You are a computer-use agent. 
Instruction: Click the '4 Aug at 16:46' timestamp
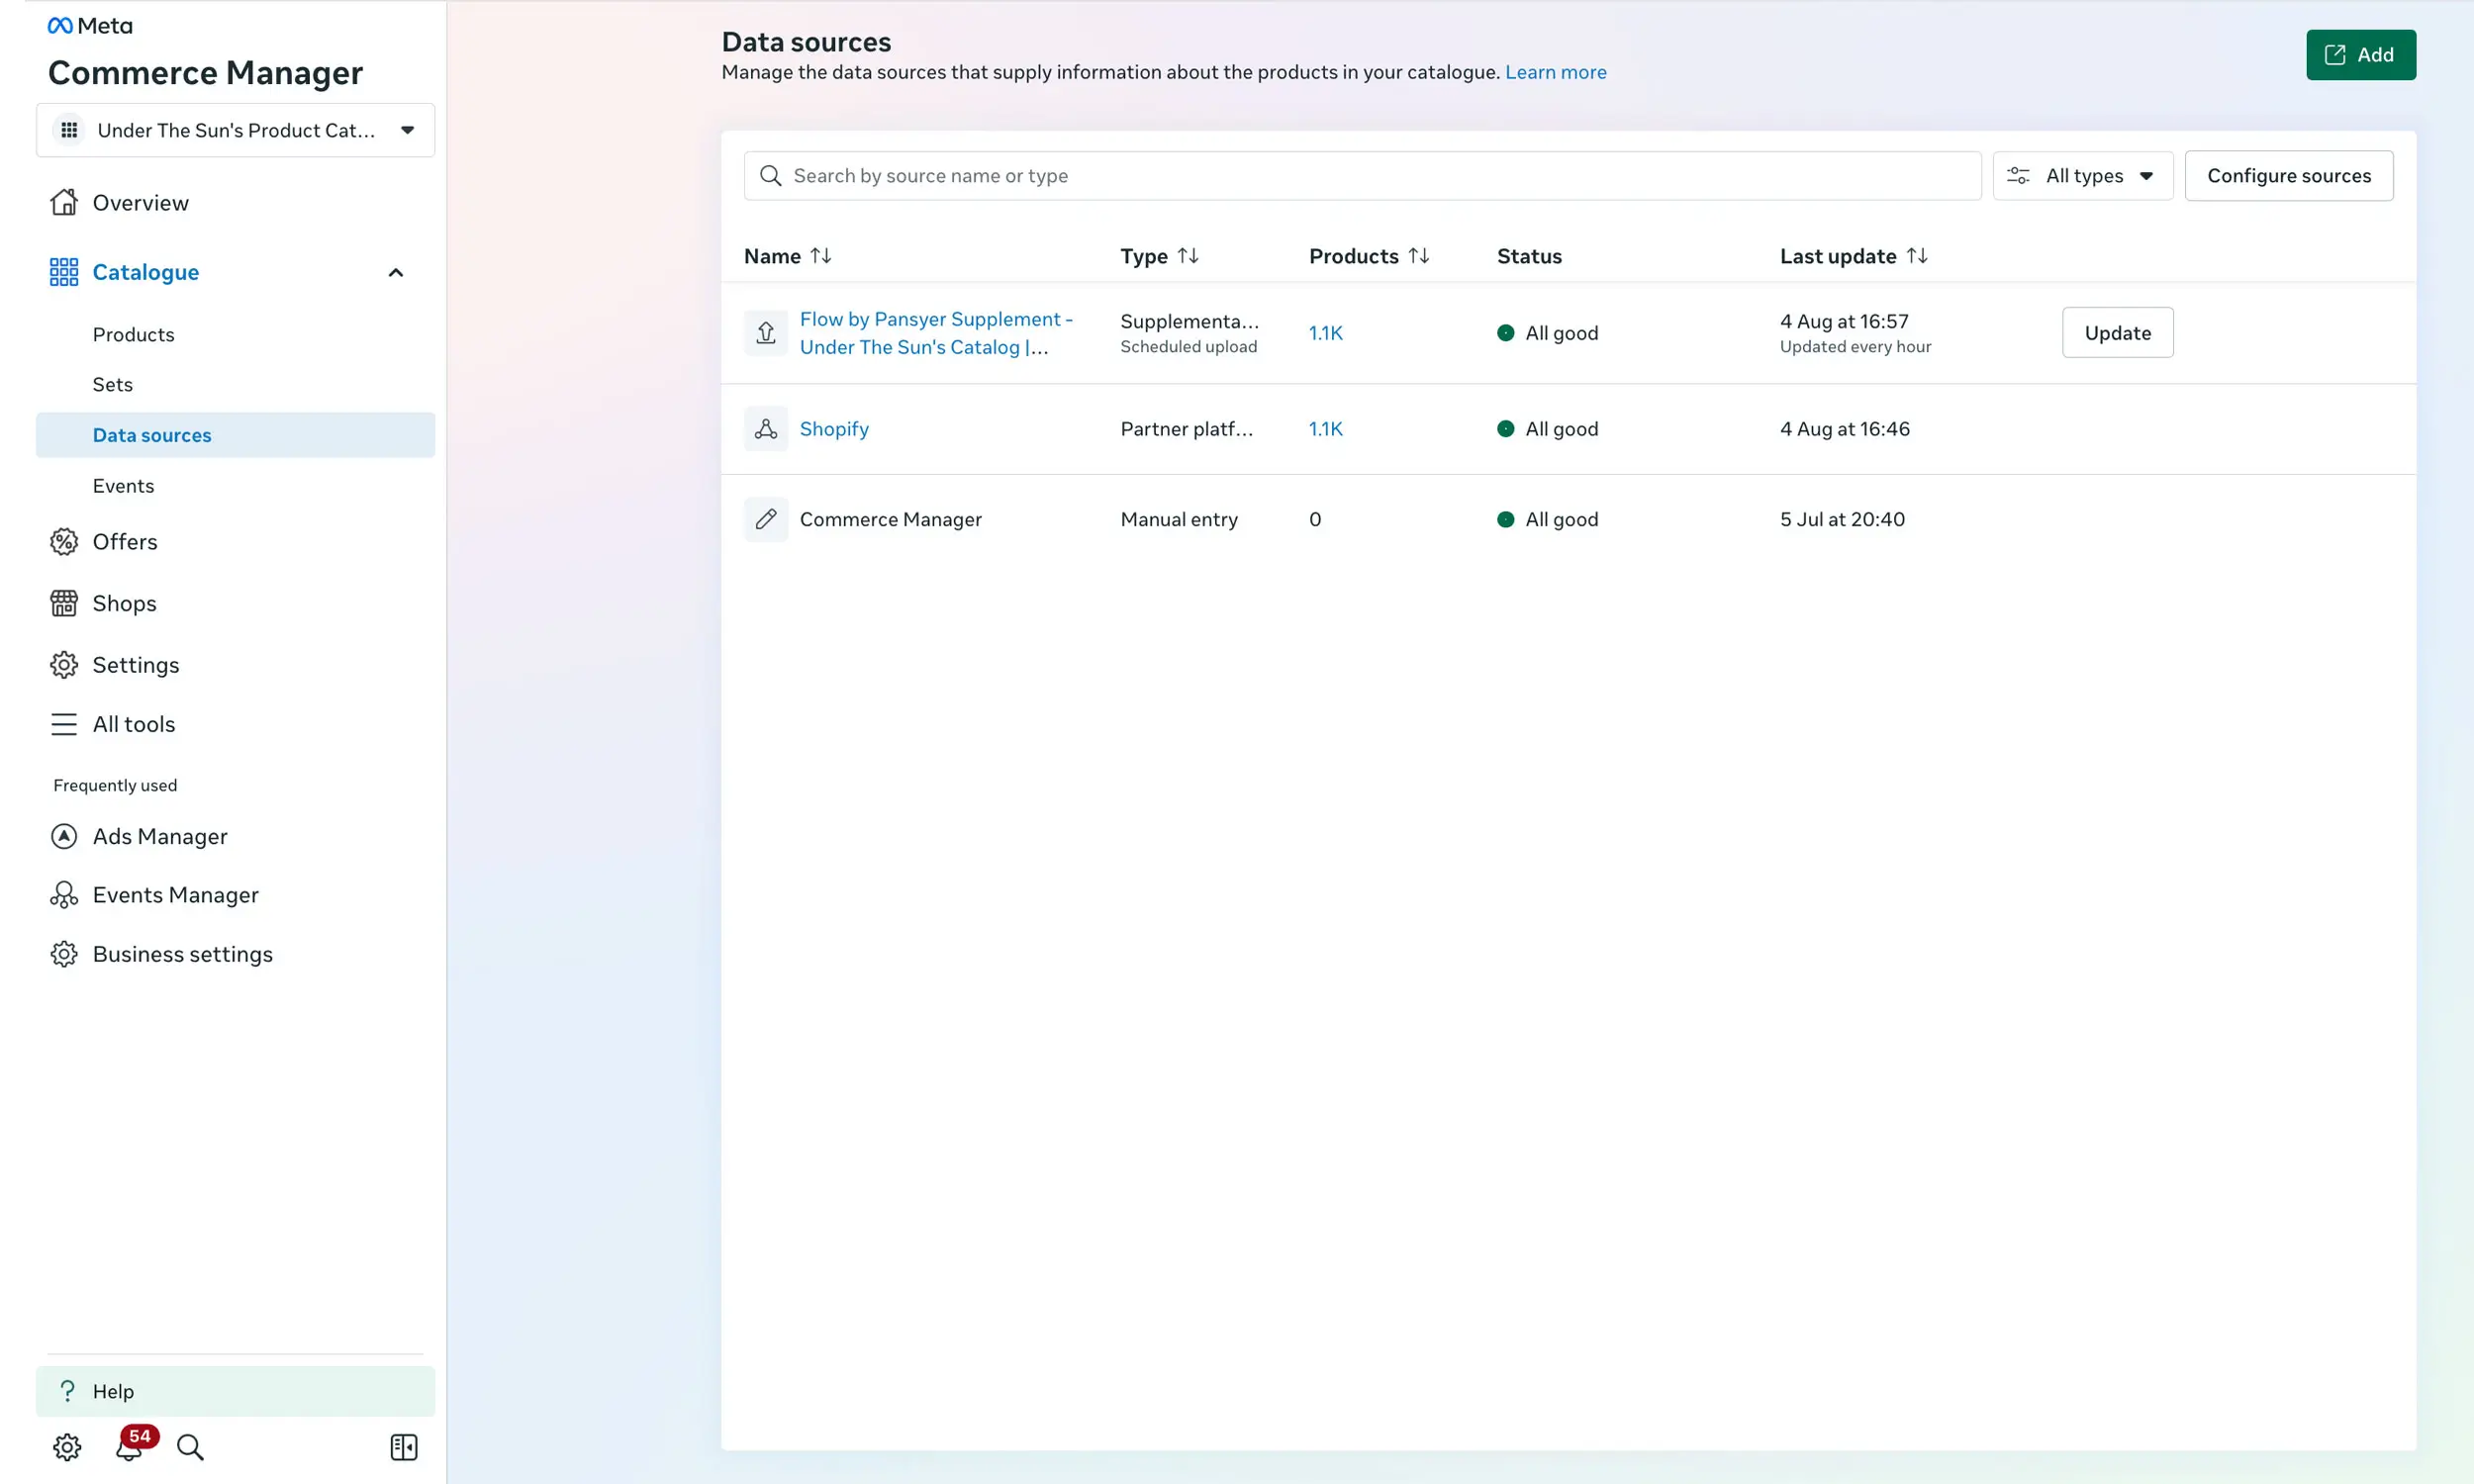pos(1845,429)
